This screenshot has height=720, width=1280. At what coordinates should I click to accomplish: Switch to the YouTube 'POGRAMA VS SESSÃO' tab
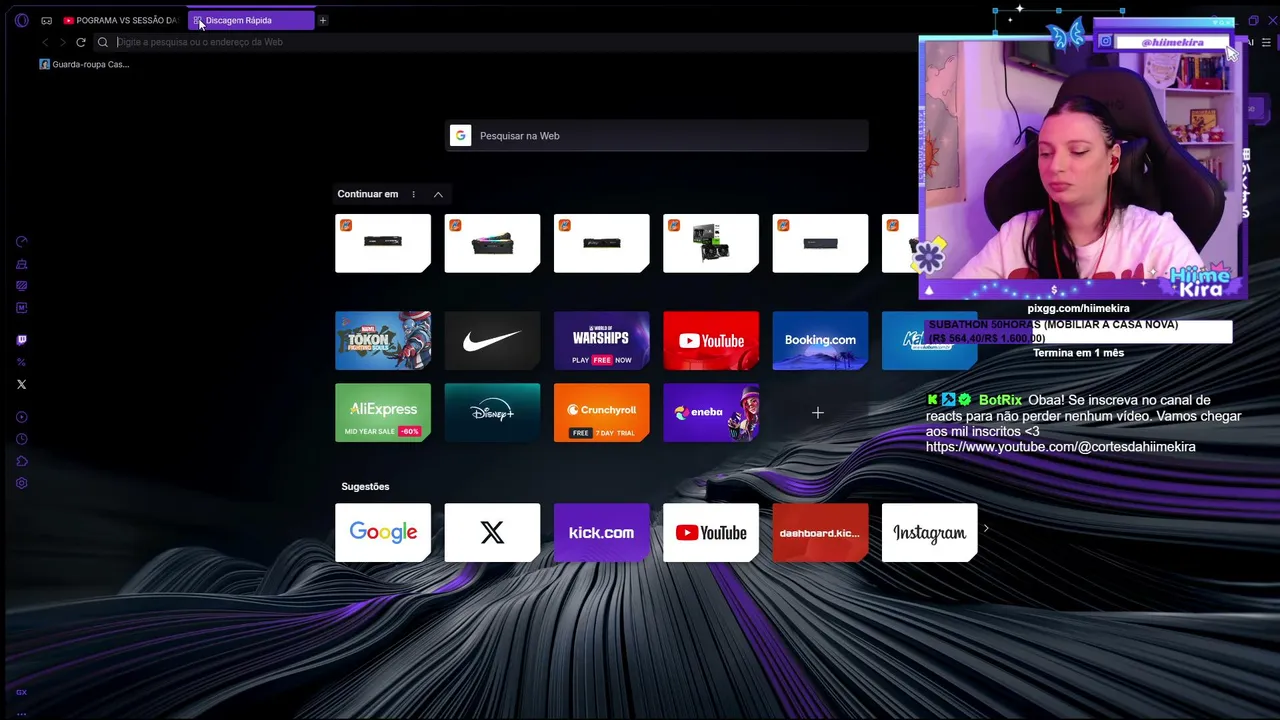pyautogui.click(x=120, y=20)
